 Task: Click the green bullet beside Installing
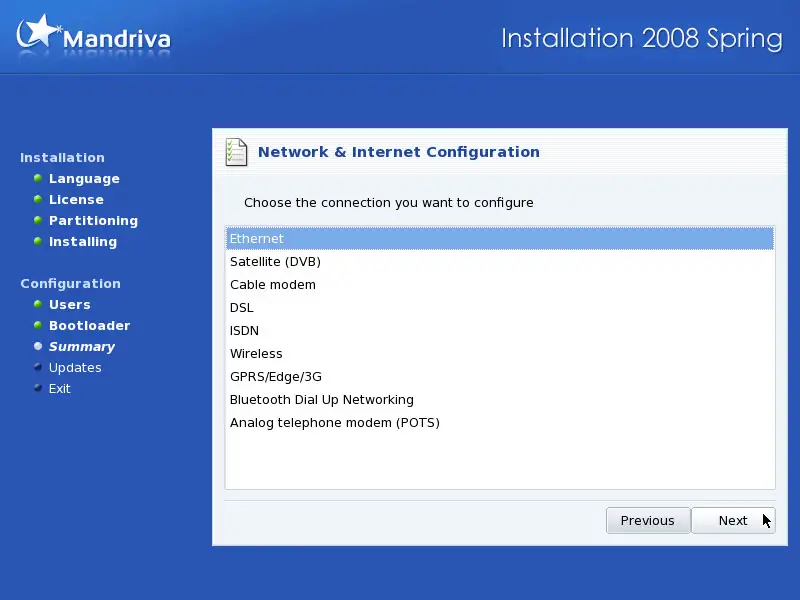pos(38,241)
